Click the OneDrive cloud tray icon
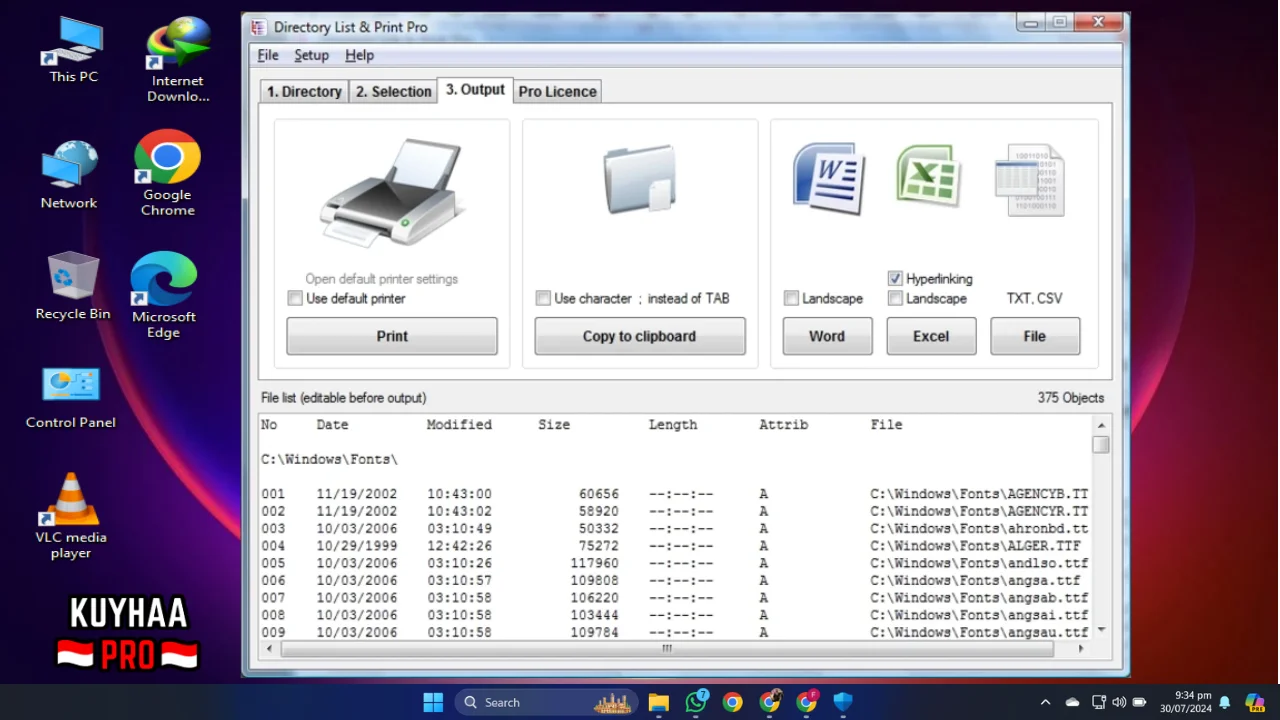This screenshot has width=1280, height=720. point(1072,702)
